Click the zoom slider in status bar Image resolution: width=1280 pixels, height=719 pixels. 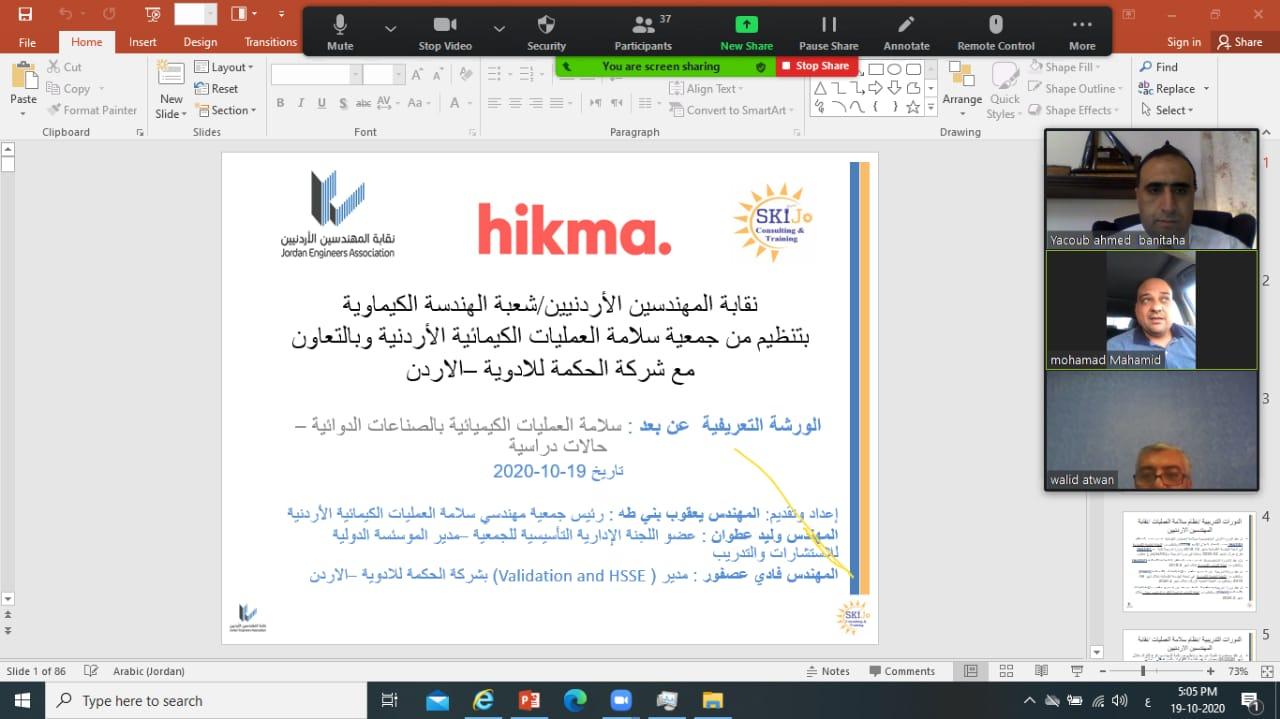click(x=1143, y=671)
